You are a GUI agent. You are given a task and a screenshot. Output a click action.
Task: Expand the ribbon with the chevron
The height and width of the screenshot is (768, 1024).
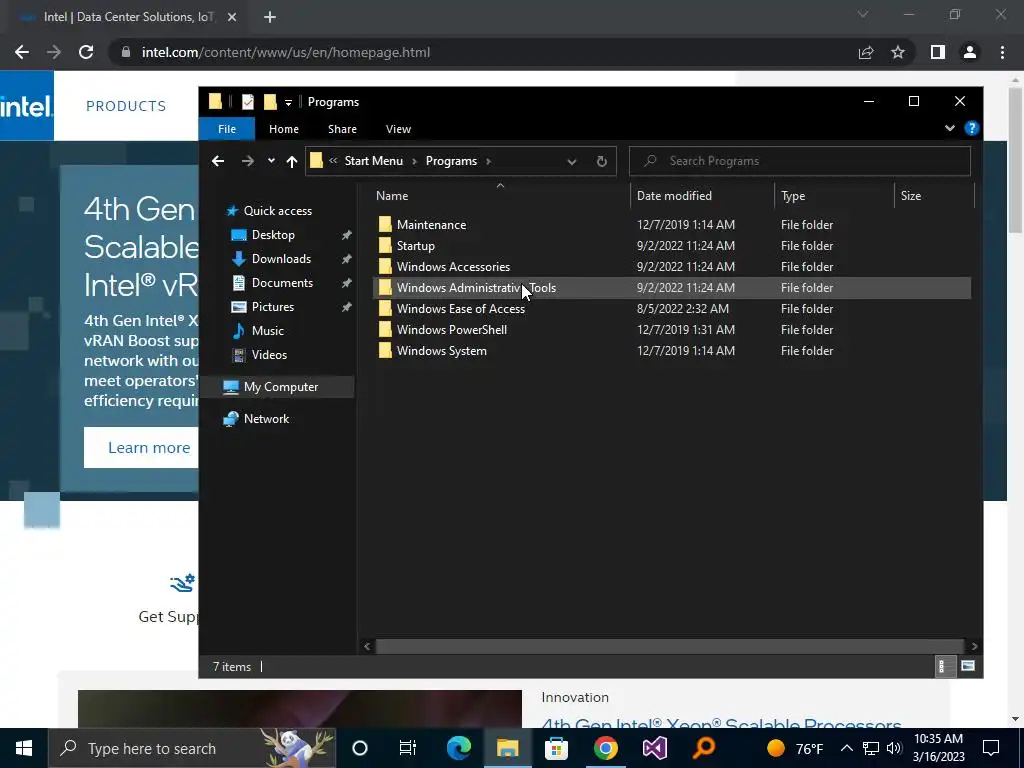950,129
